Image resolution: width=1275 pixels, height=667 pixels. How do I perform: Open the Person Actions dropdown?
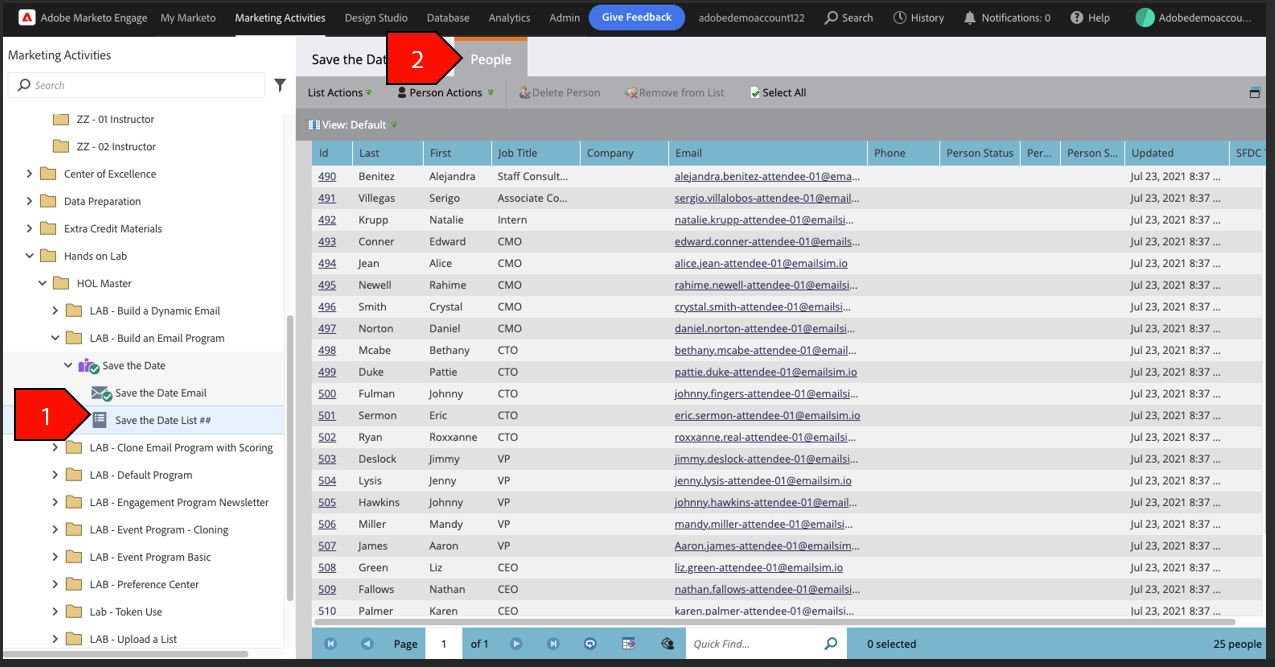click(x=445, y=93)
